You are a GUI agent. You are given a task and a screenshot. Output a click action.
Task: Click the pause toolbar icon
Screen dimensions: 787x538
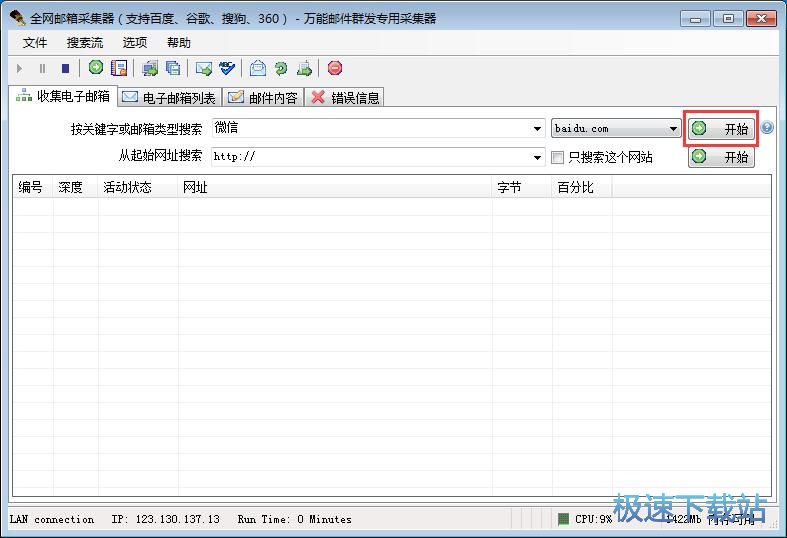click(43, 68)
